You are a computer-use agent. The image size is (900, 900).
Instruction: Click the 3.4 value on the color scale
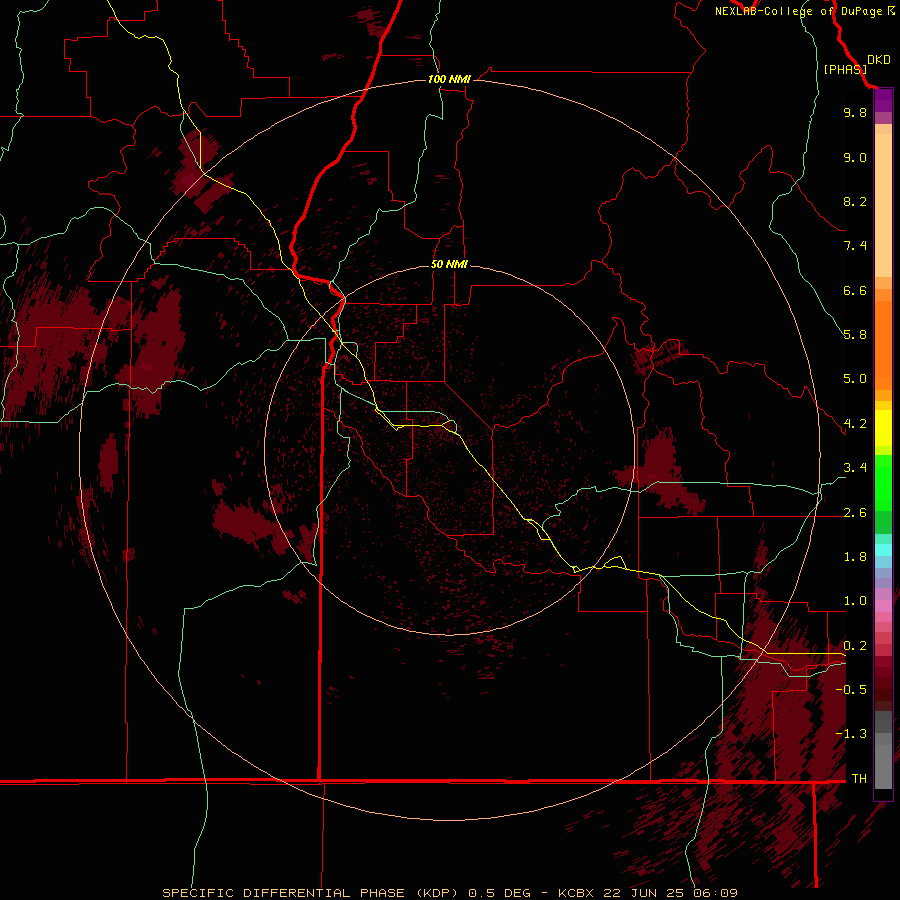tap(855, 468)
